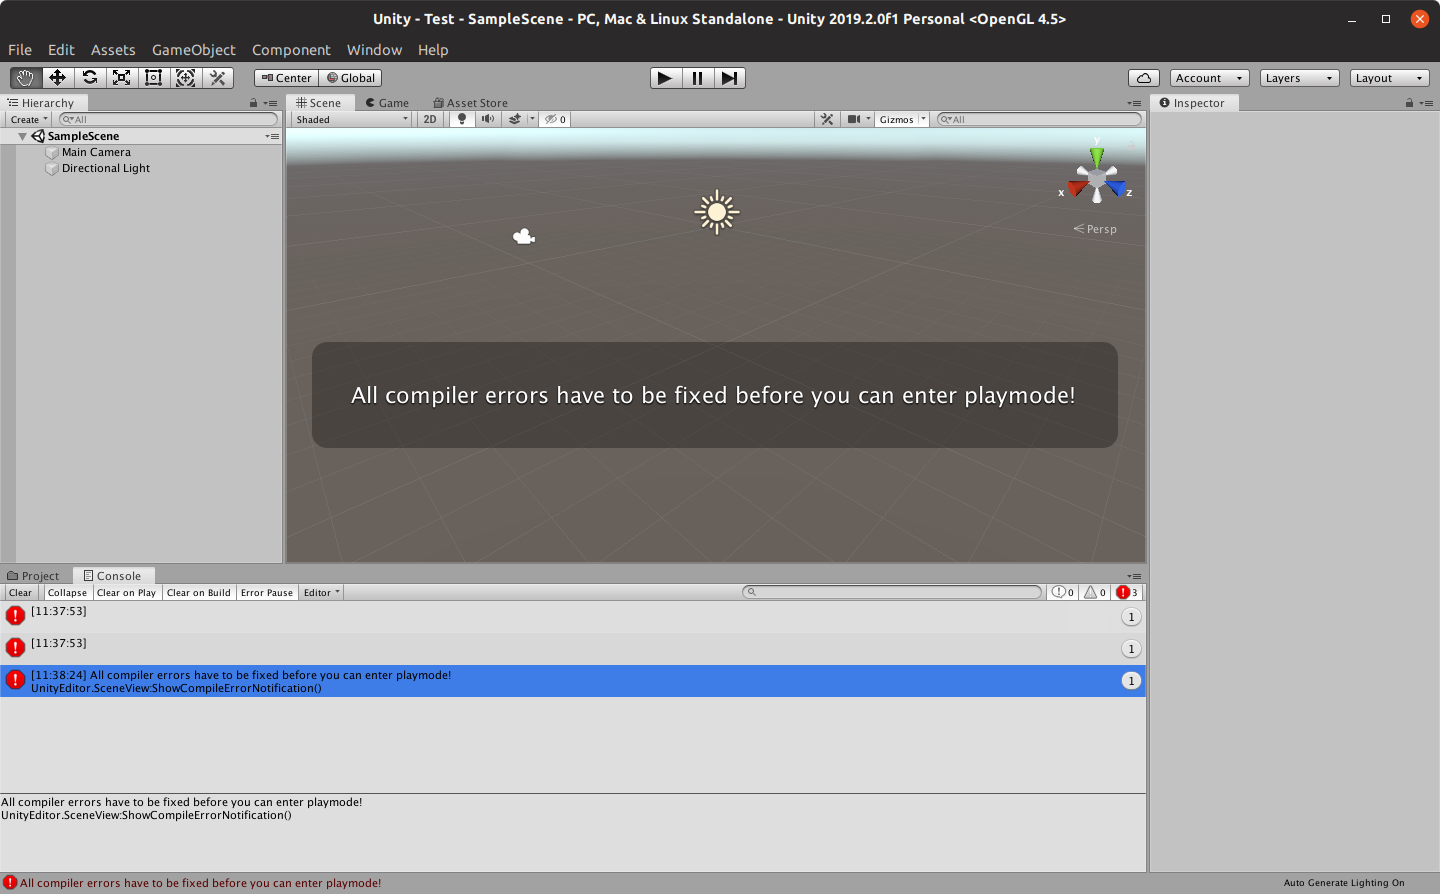This screenshot has width=1440, height=894.
Task: Click the green Y axis gizmo cone
Action: coord(1097,156)
